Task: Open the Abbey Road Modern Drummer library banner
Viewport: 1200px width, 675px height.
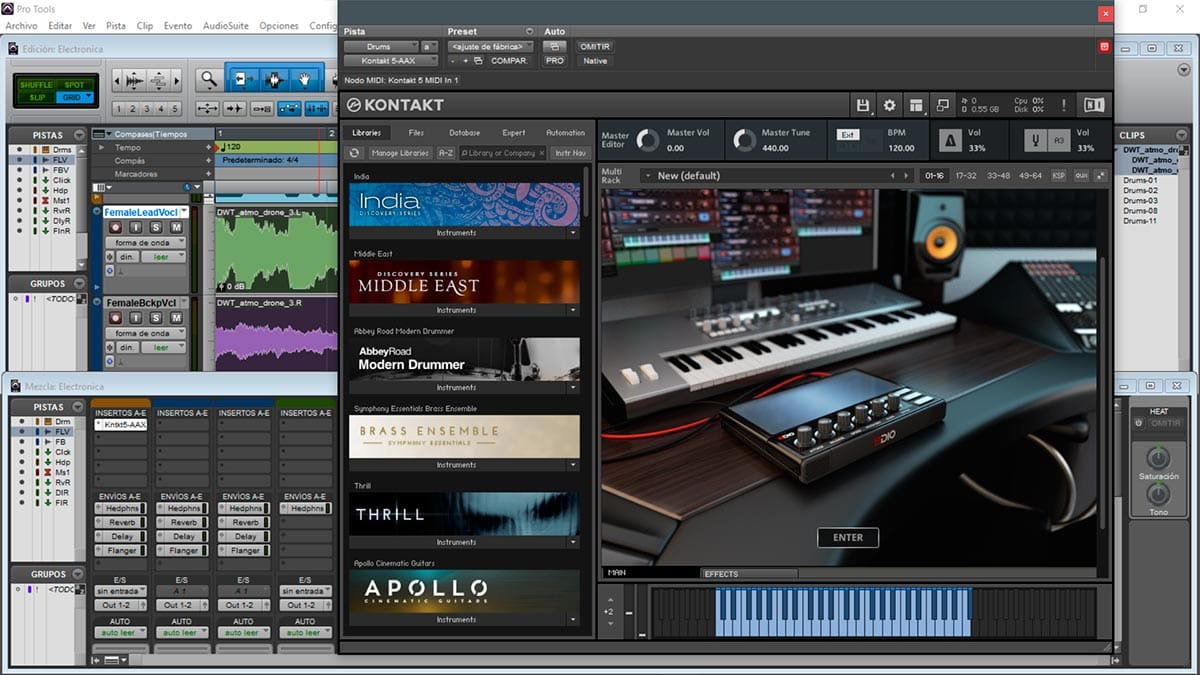Action: click(x=464, y=359)
